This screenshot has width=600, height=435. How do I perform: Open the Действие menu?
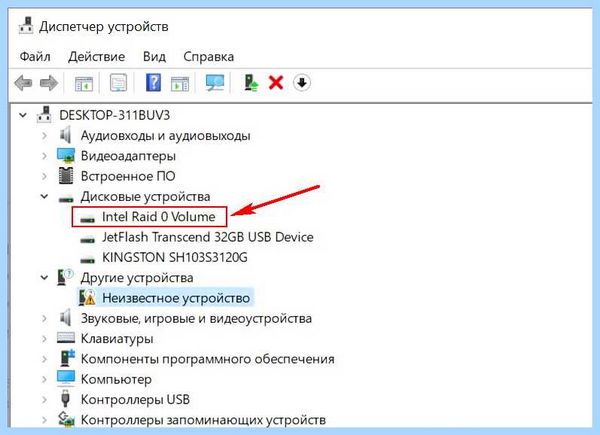[96, 57]
